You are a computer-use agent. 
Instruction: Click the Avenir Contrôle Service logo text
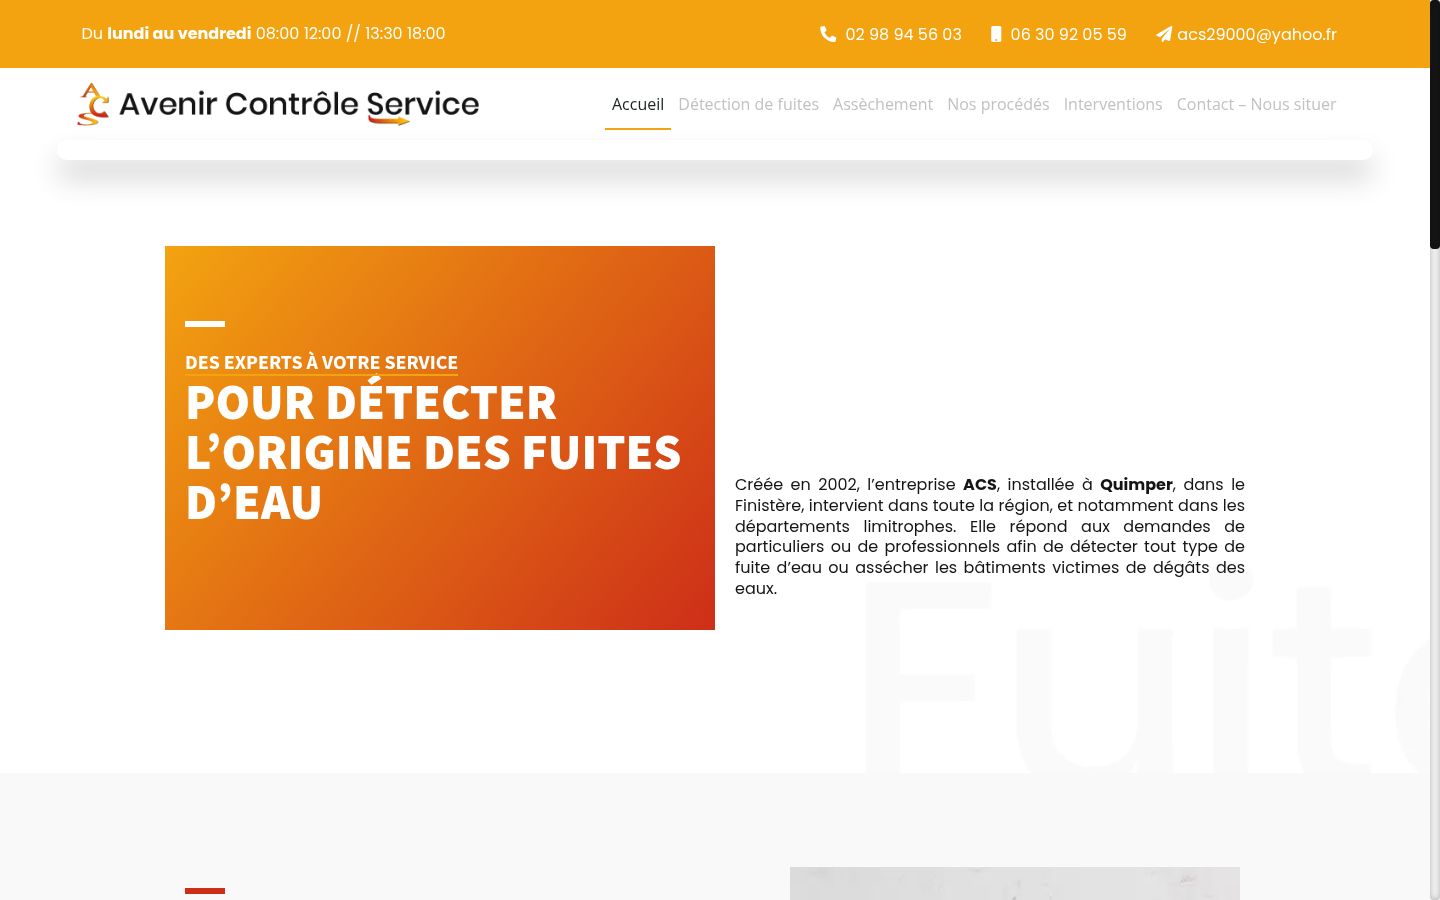tap(299, 104)
